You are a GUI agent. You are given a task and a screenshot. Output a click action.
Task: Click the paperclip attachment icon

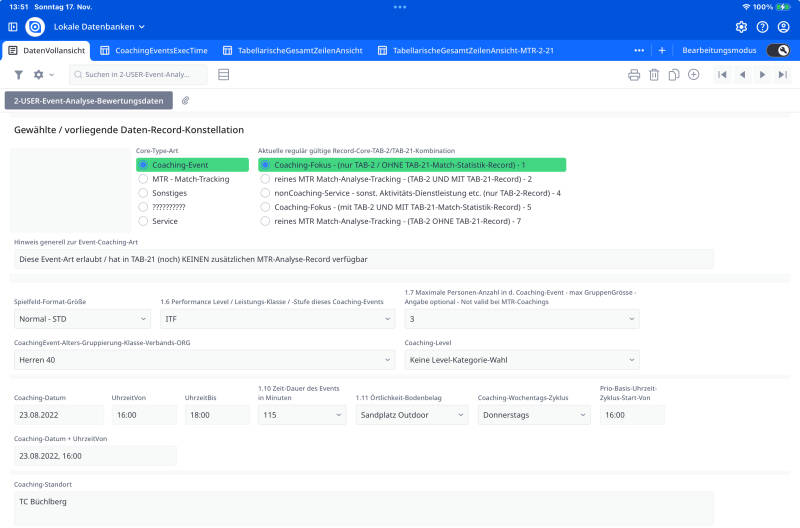point(185,101)
